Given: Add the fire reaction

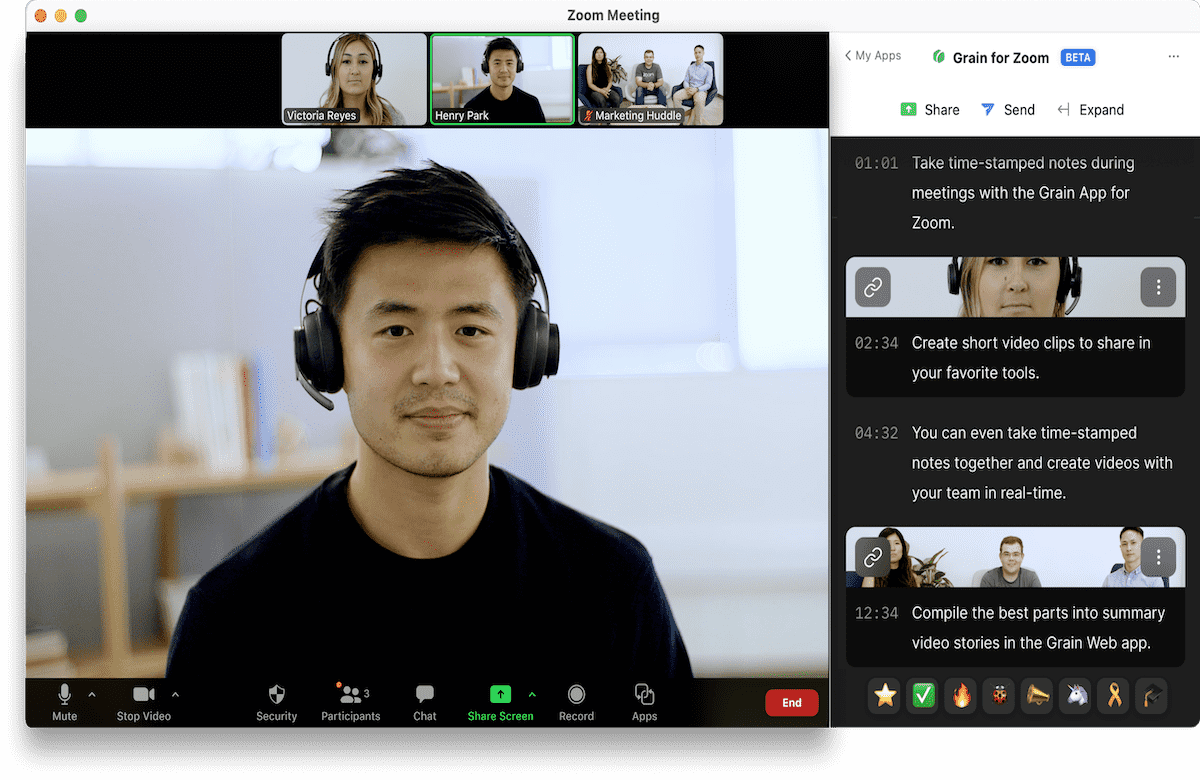Looking at the screenshot, I should point(962,696).
